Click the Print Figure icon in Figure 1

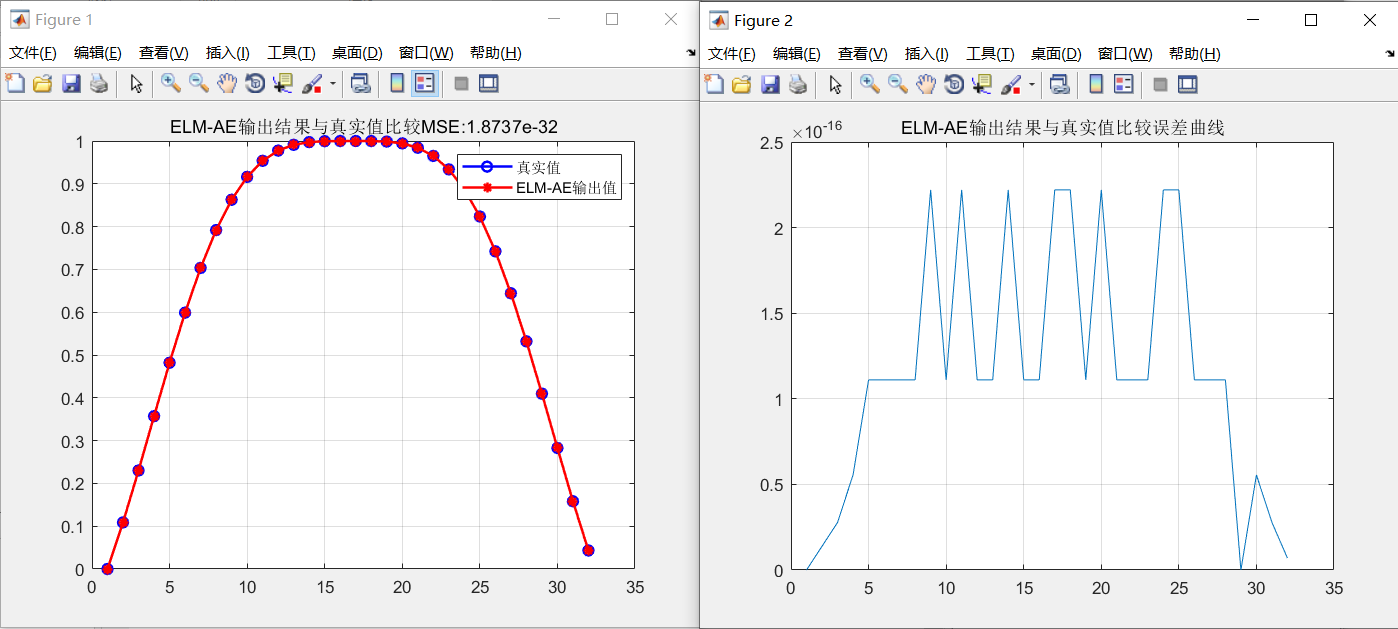point(98,84)
